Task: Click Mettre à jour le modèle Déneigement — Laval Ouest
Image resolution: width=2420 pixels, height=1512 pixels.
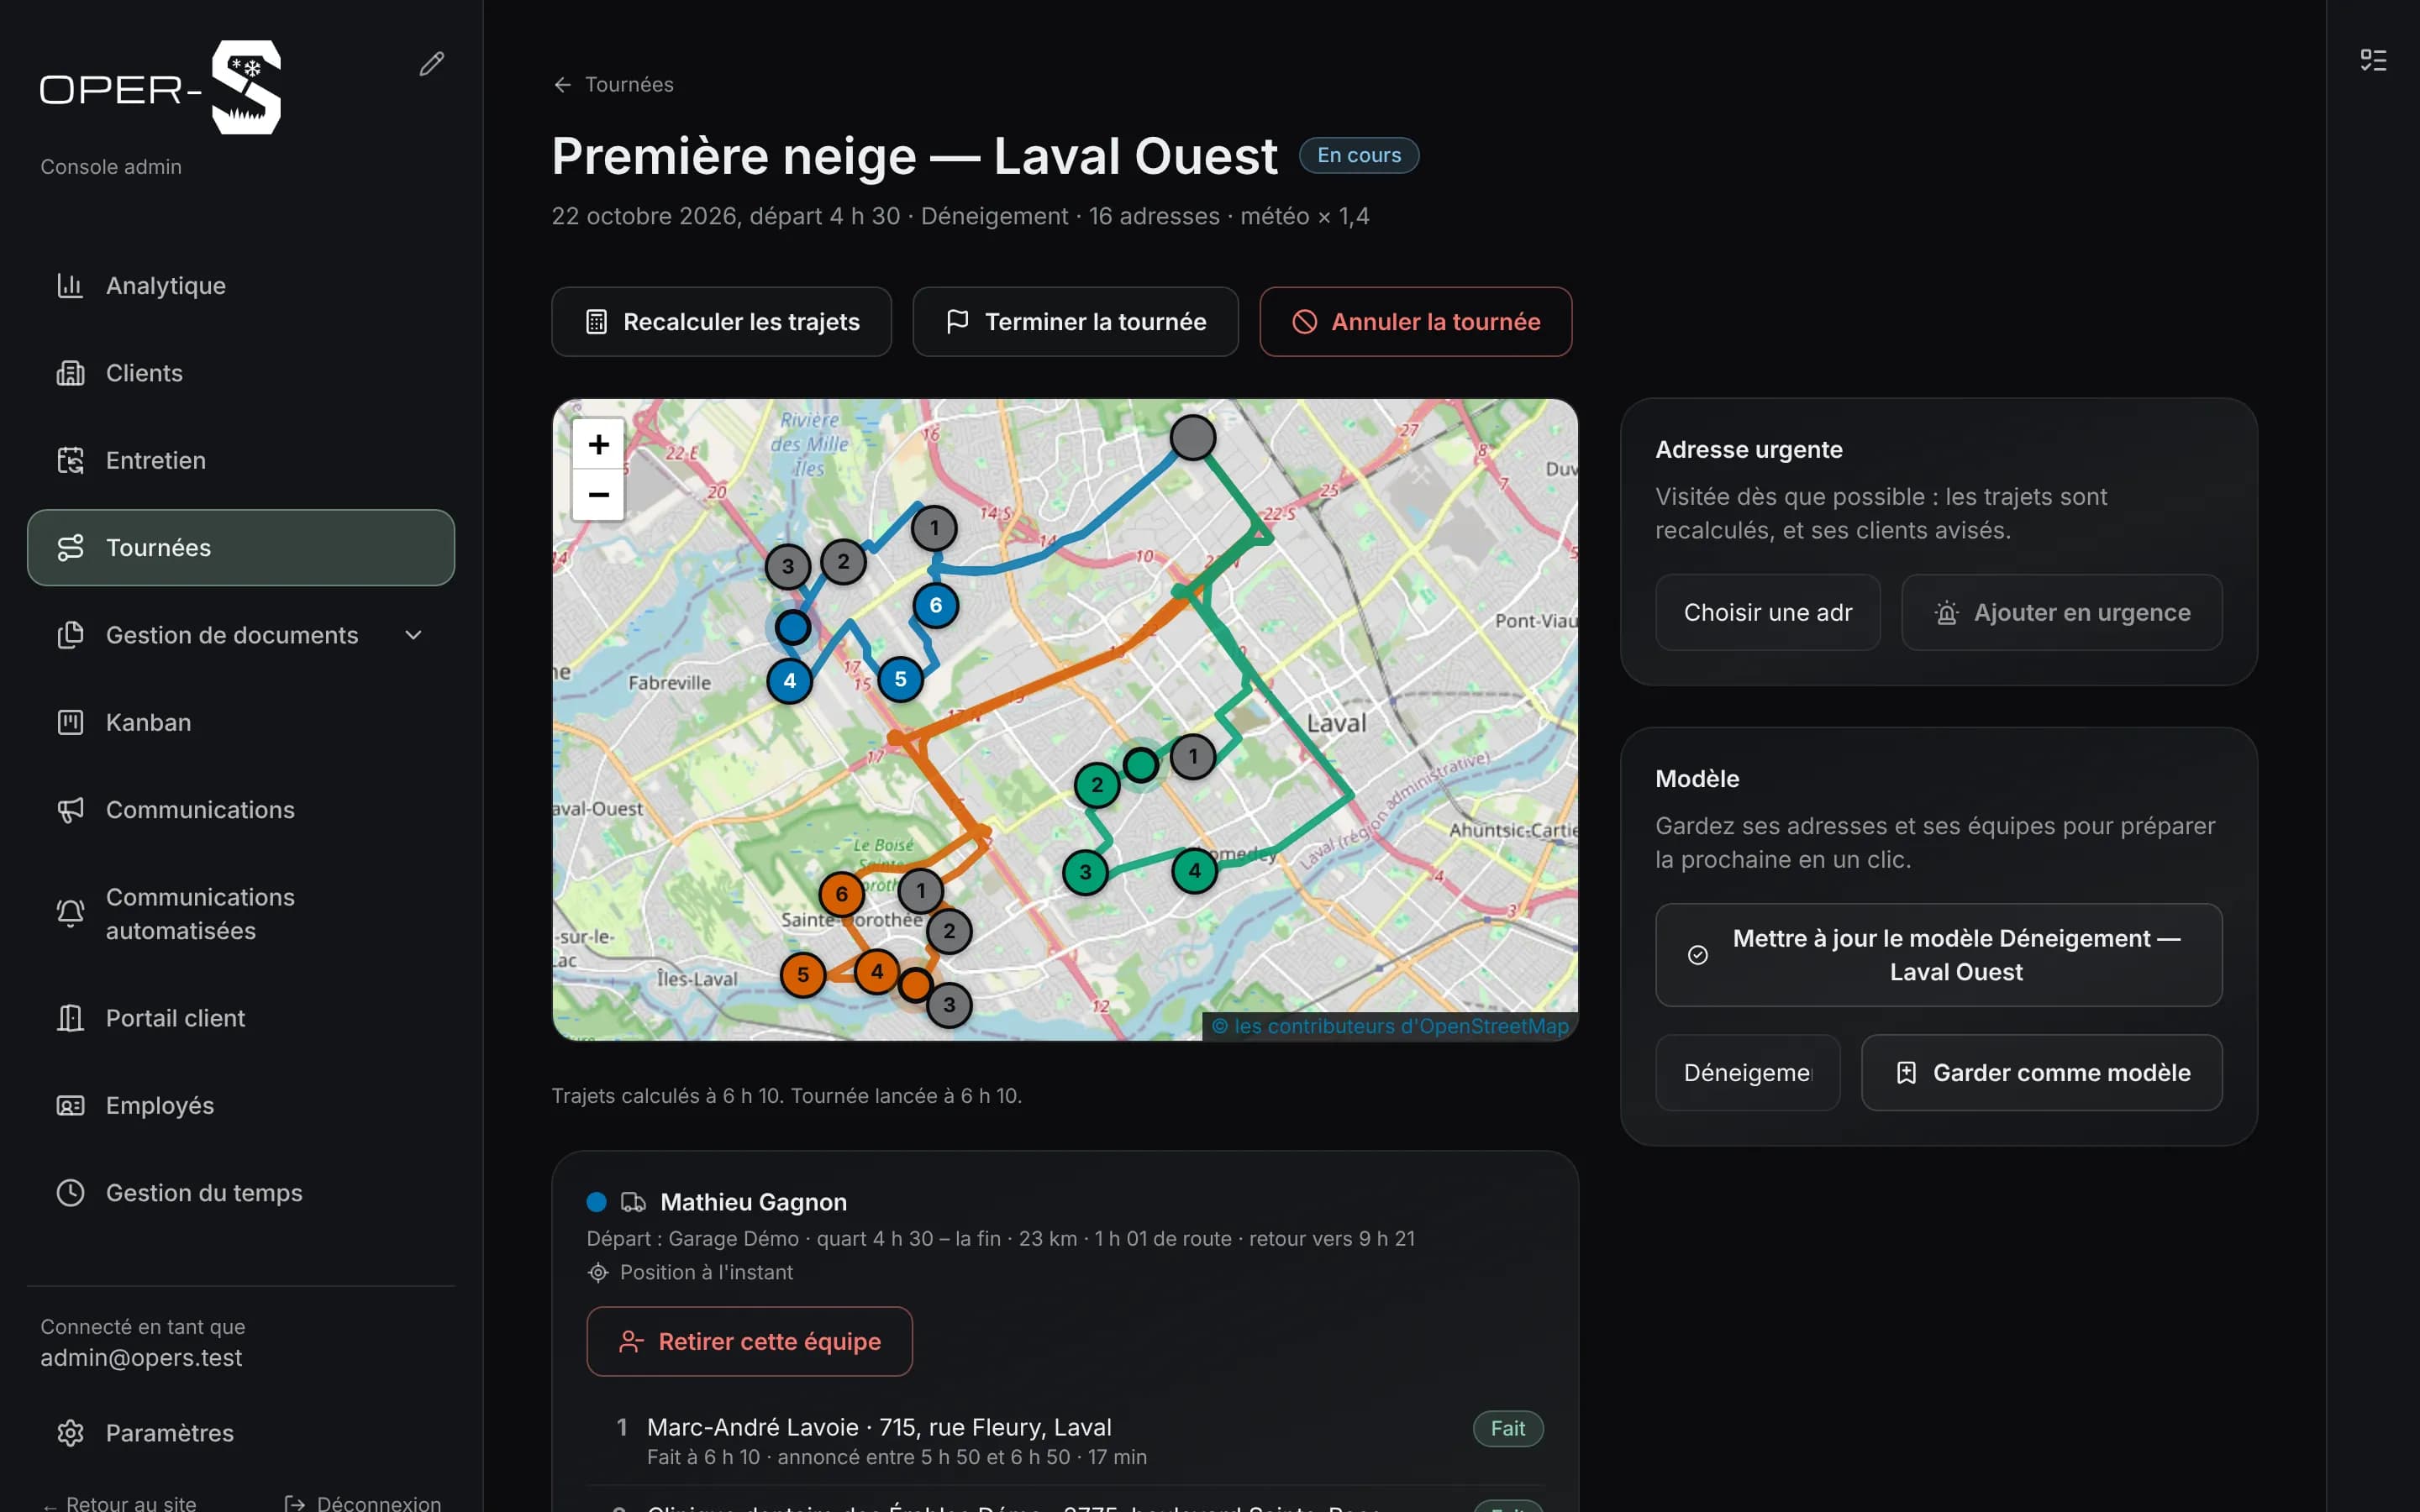Action: tap(1938, 955)
